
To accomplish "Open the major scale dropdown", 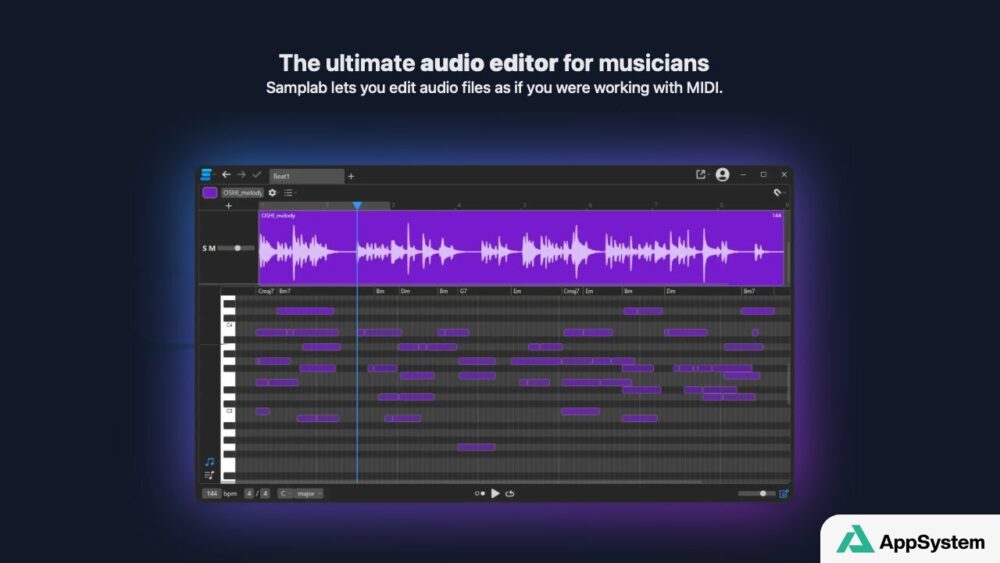I will click(309, 494).
